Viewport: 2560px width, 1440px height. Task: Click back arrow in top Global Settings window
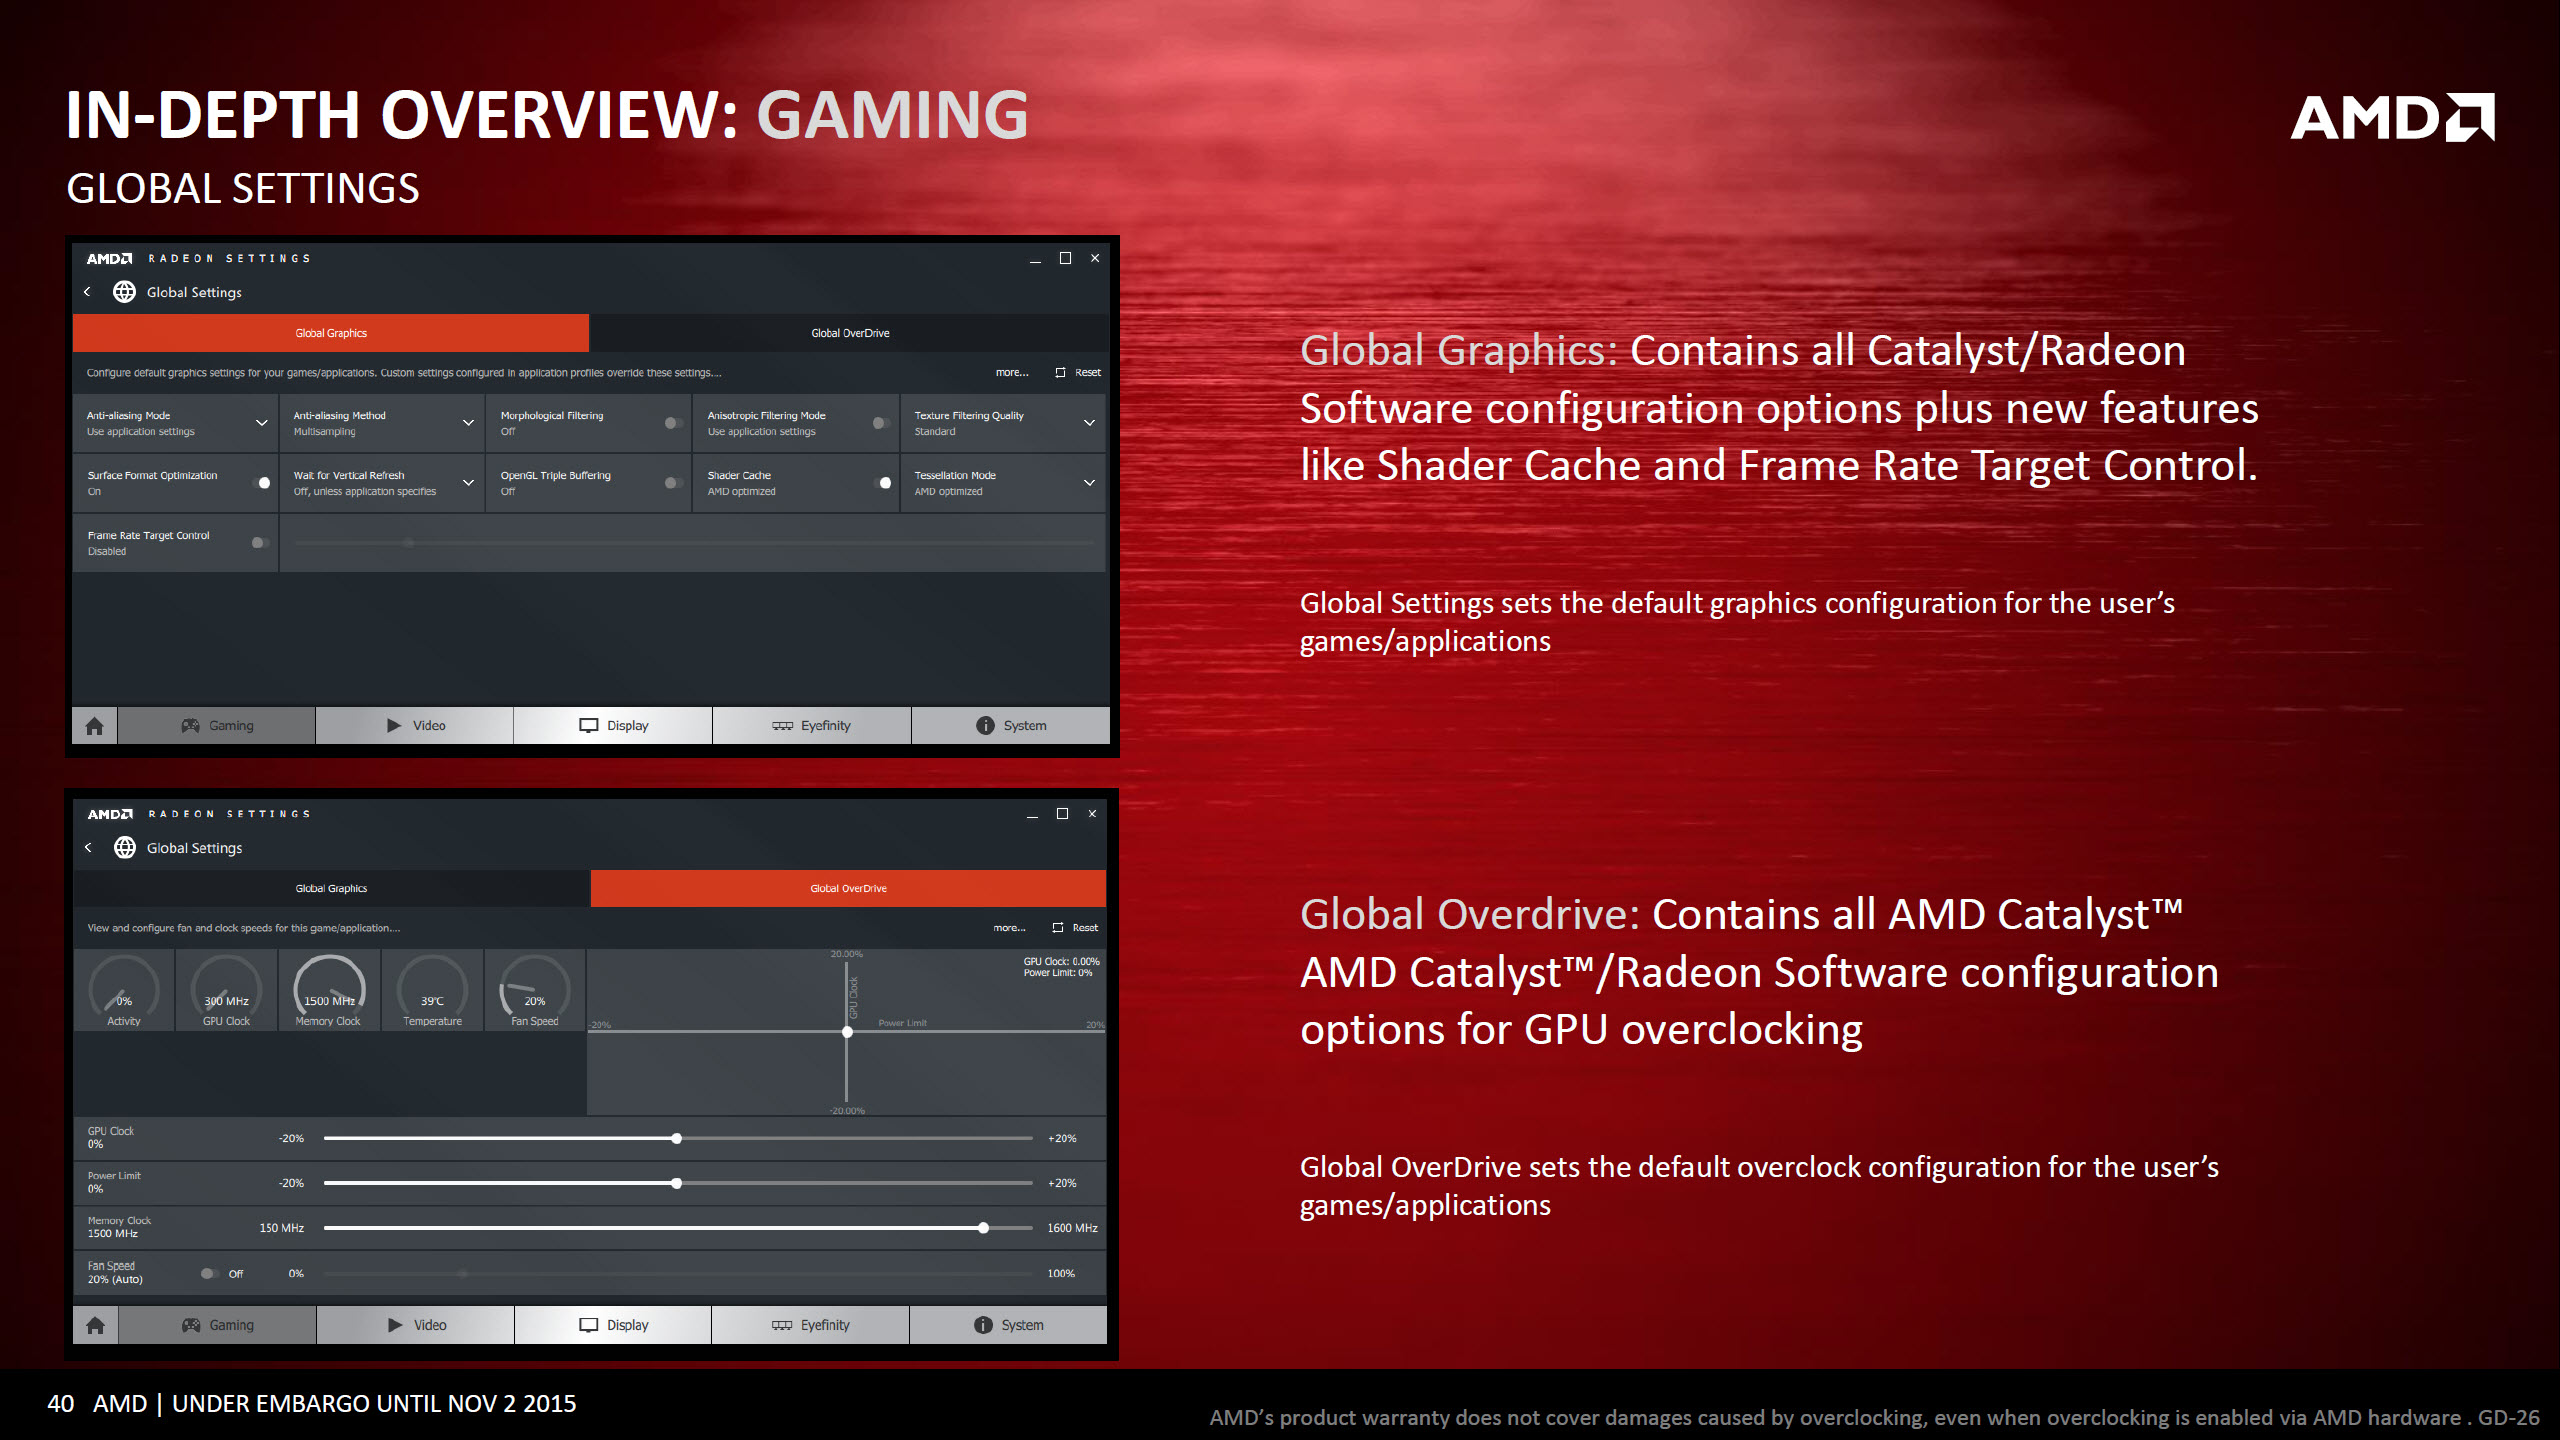(88, 292)
